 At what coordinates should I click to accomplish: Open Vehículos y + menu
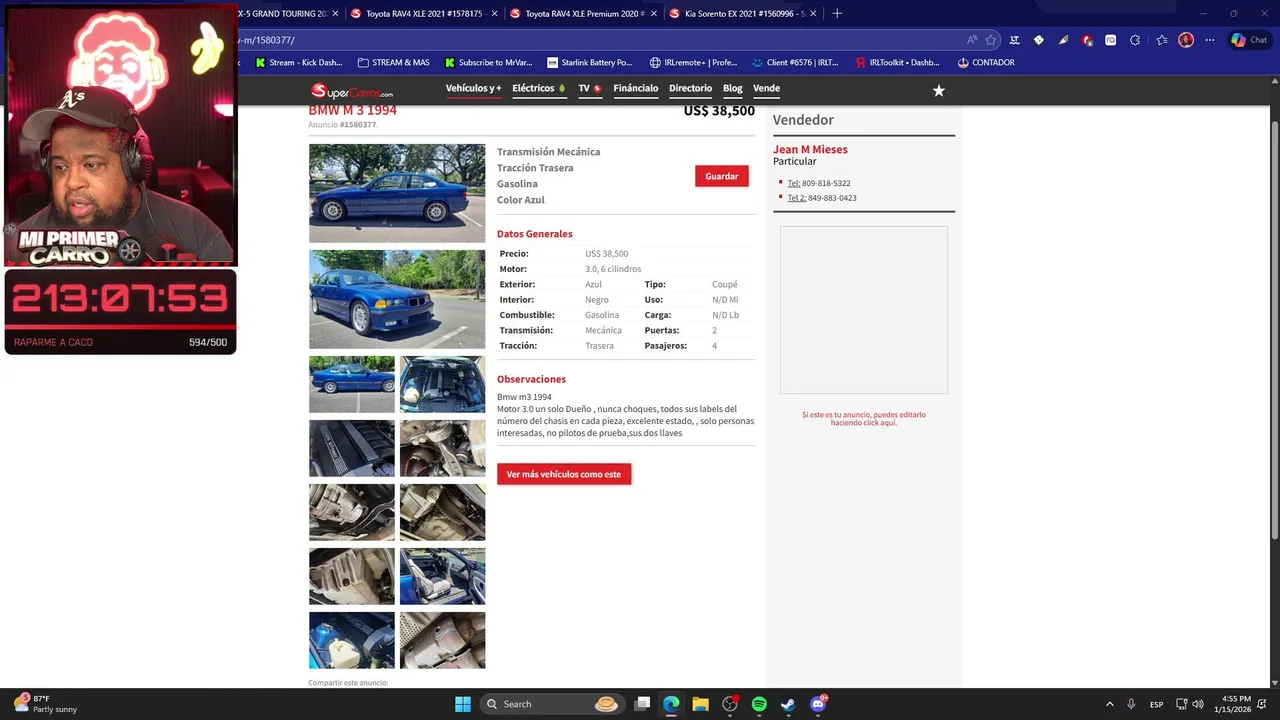coord(473,89)
